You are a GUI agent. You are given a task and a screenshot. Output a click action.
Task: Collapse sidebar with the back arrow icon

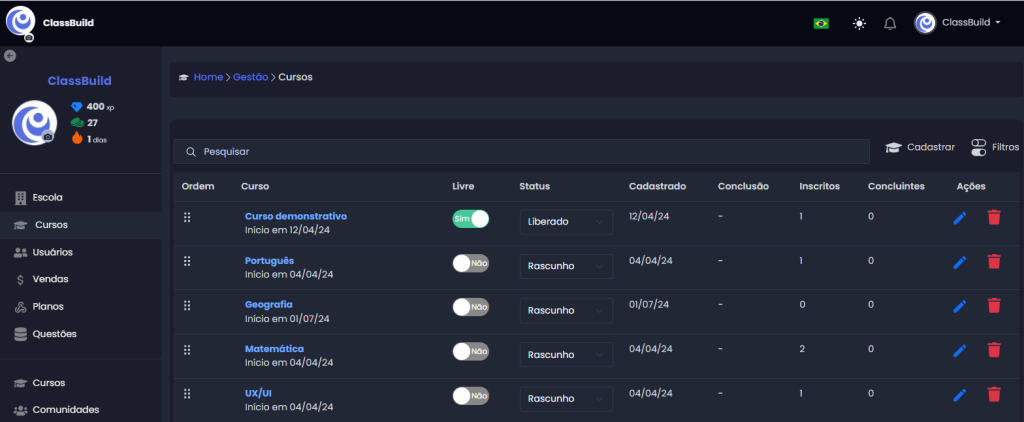coord(10,56)
